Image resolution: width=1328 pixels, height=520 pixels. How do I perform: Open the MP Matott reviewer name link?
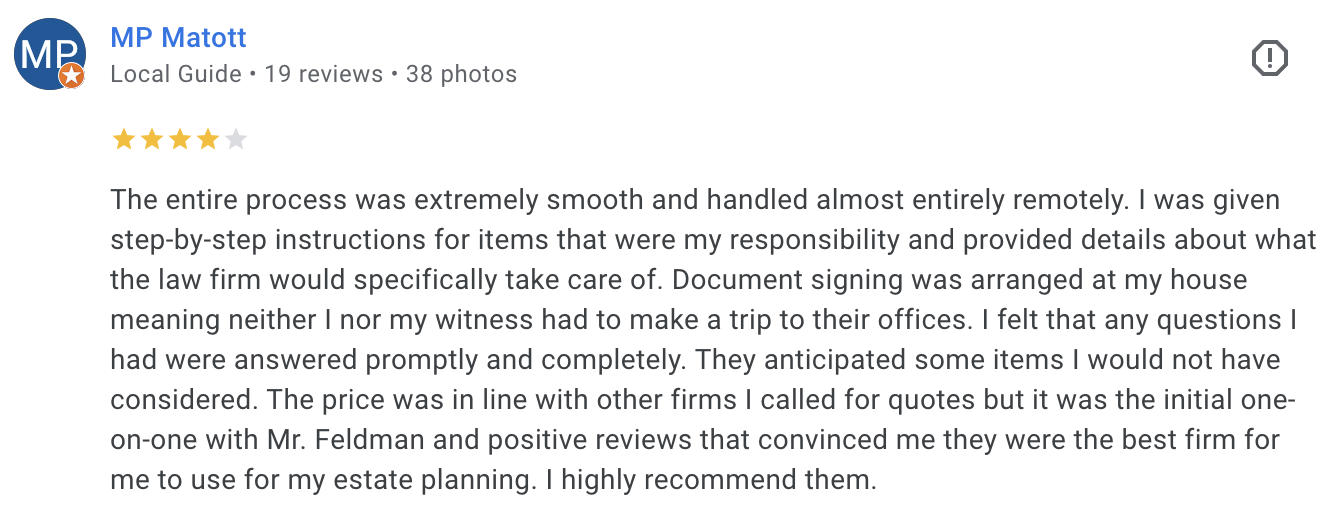pyautogui.click(x=178, y=38)
